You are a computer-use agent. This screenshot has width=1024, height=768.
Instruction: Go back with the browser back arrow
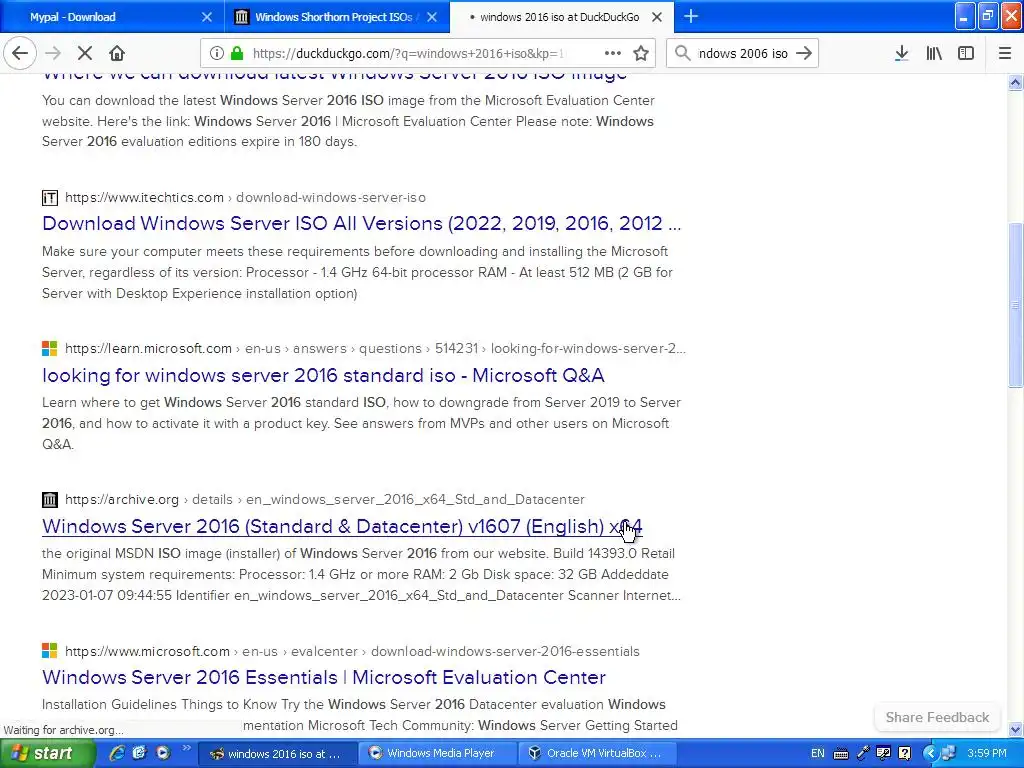[x=20, y=54]
